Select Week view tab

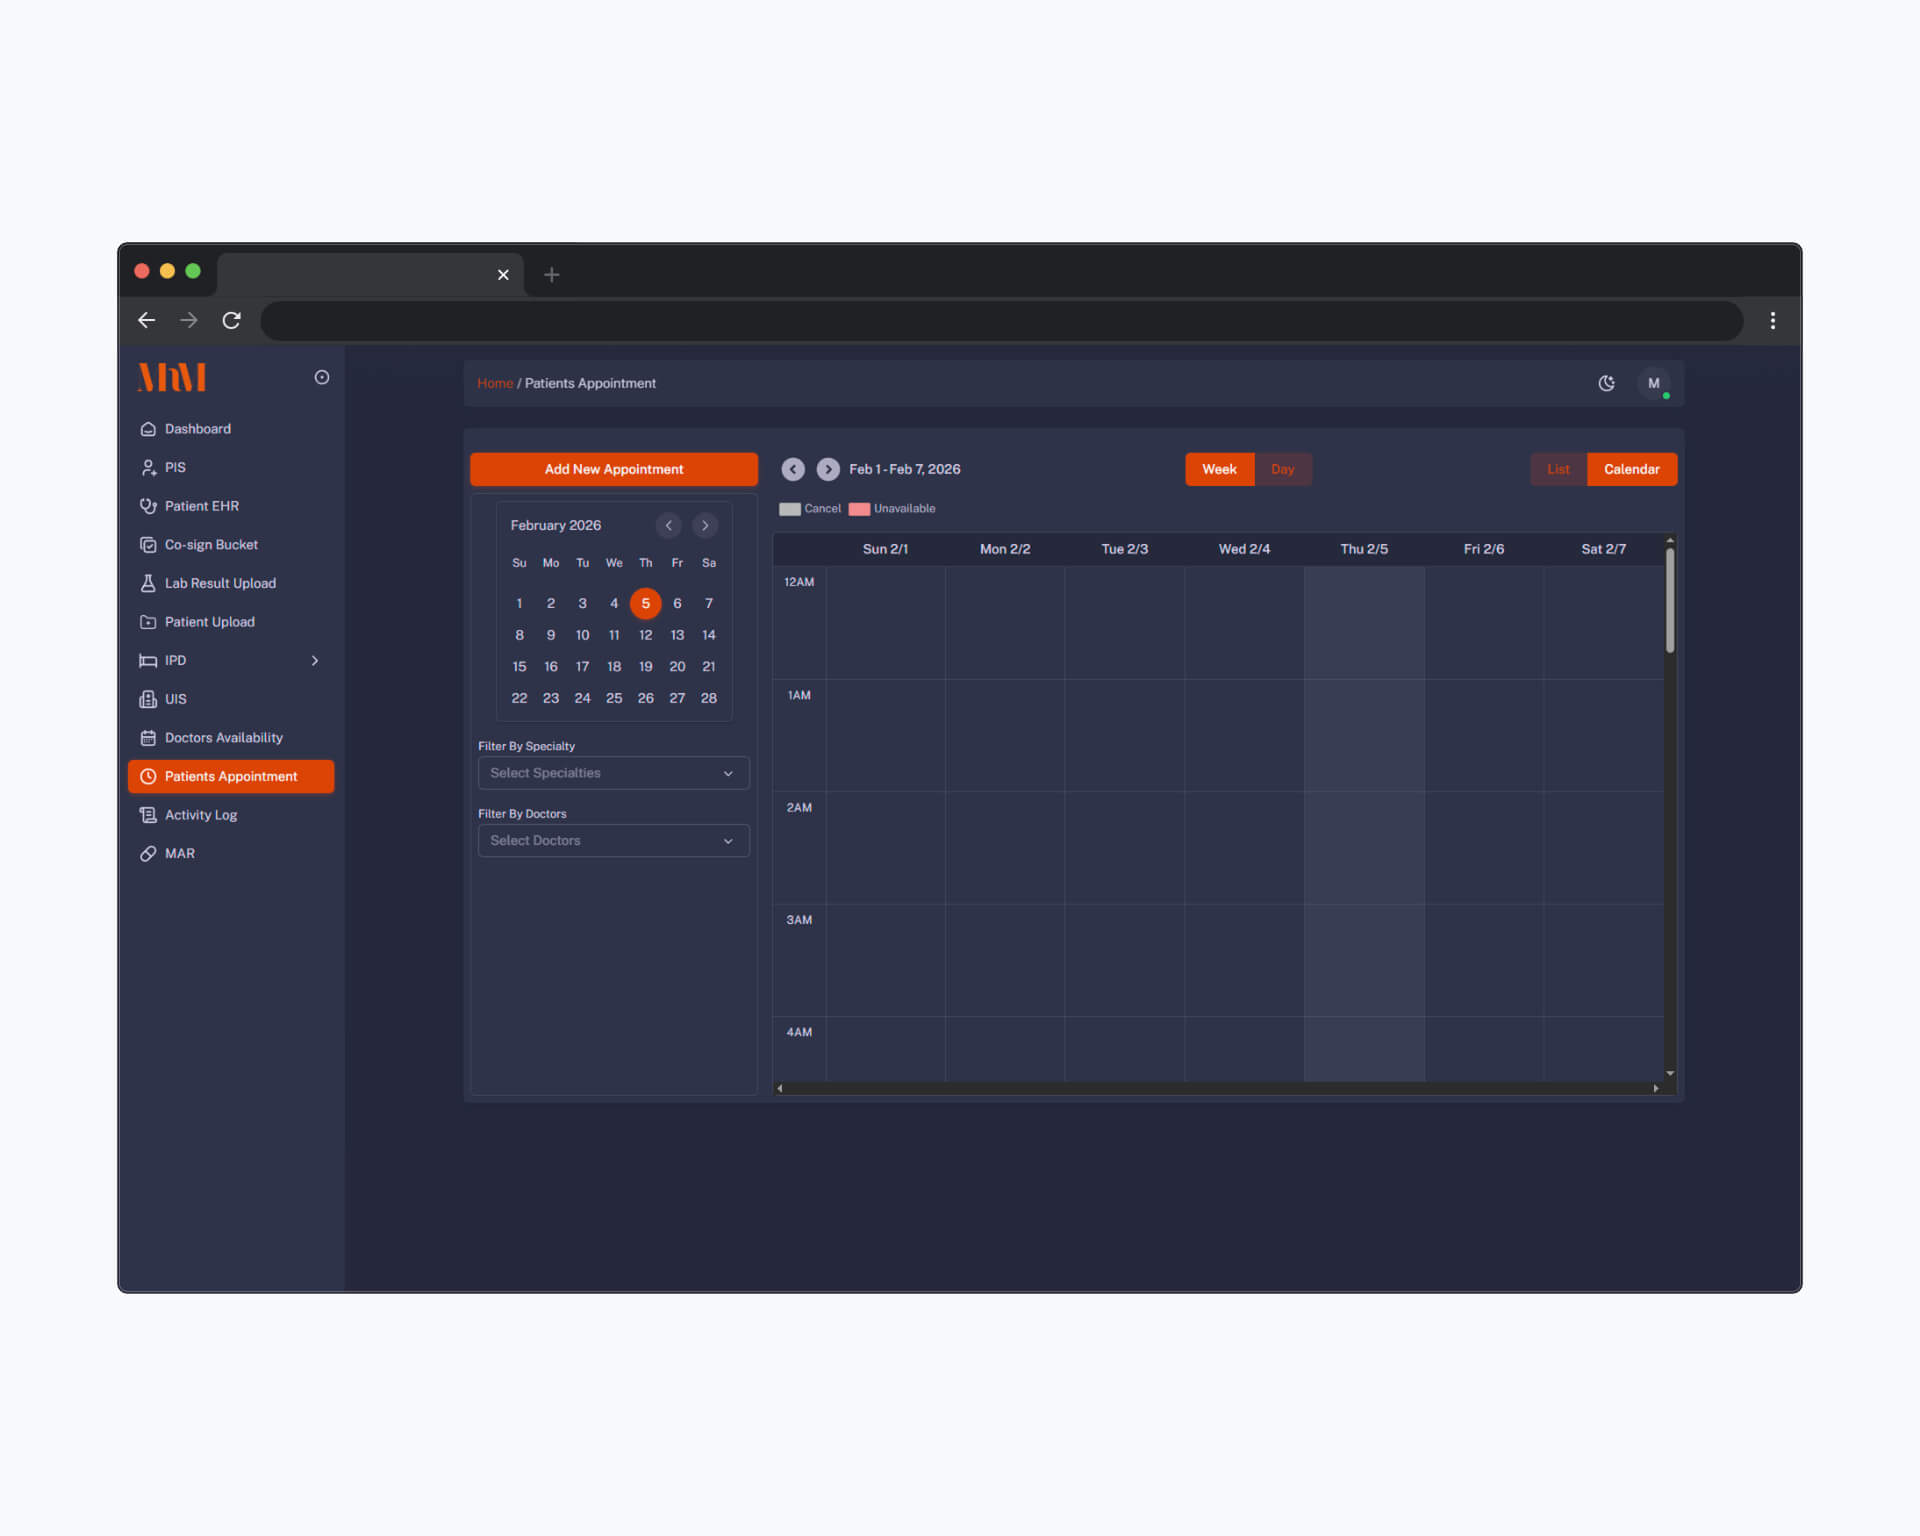point(1219,469)
